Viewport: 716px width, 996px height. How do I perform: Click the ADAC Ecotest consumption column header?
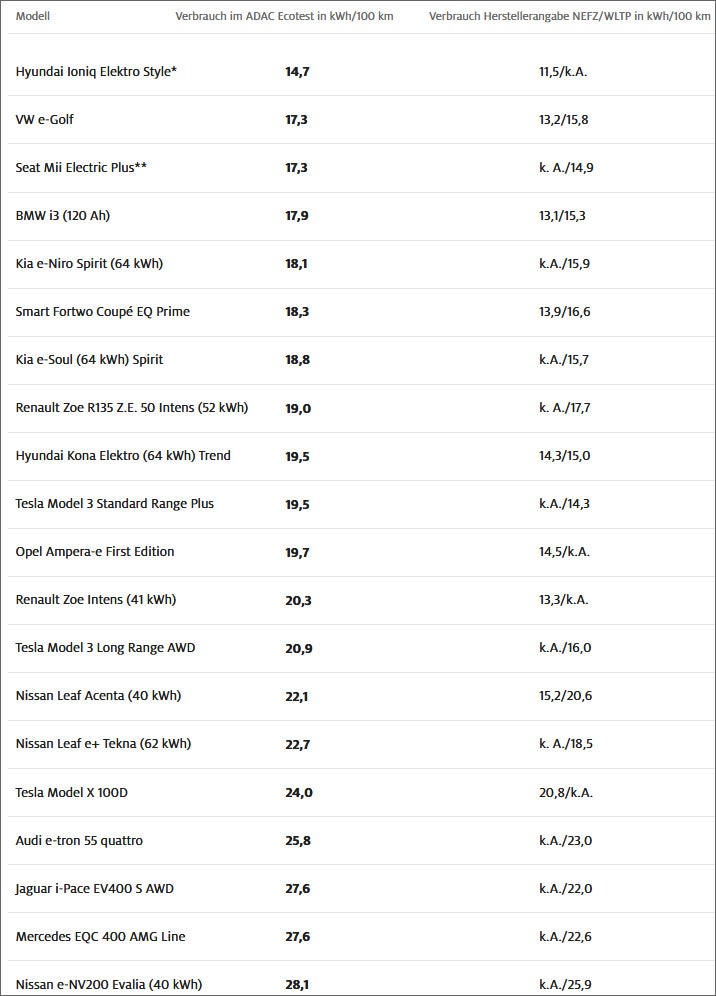click(284, 16)
